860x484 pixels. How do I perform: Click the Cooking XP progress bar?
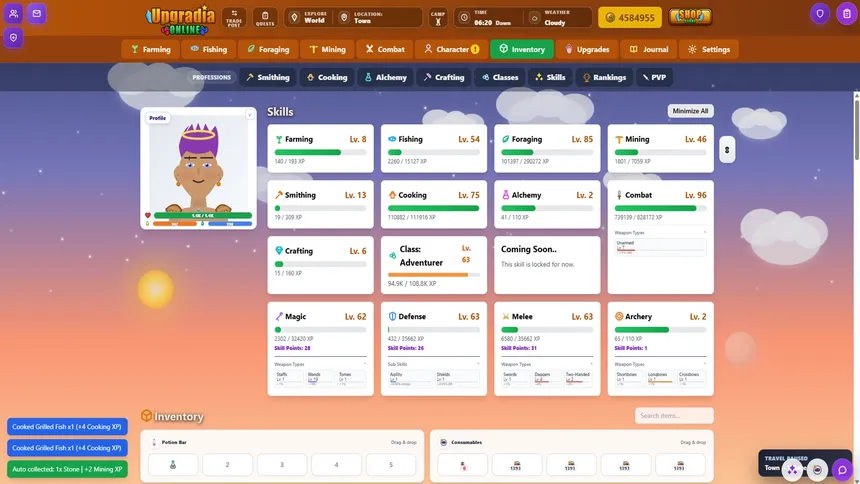point(433,209)
